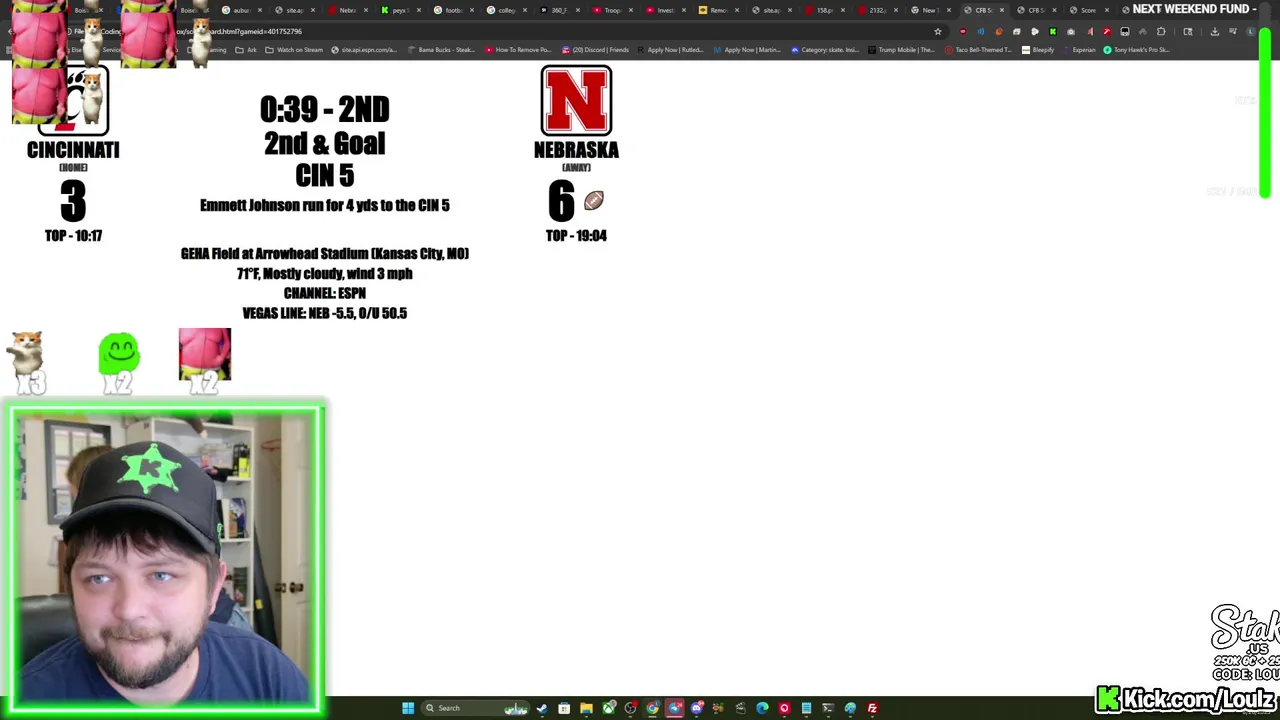Open the Taco Bell-Themed bookmark
The width and height of the screenshot is (1280, 720).
point(979,50)
